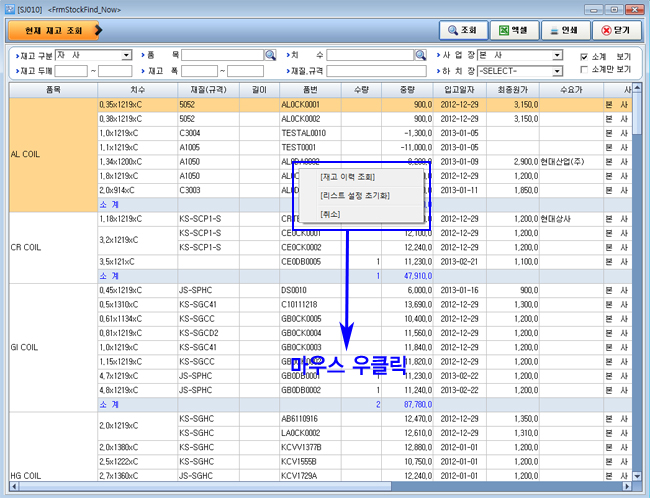Focus the 재고 두께 maximum field
Image resolution: width=650 pixels, height=498 pixels.
click(x=115, y=71)
